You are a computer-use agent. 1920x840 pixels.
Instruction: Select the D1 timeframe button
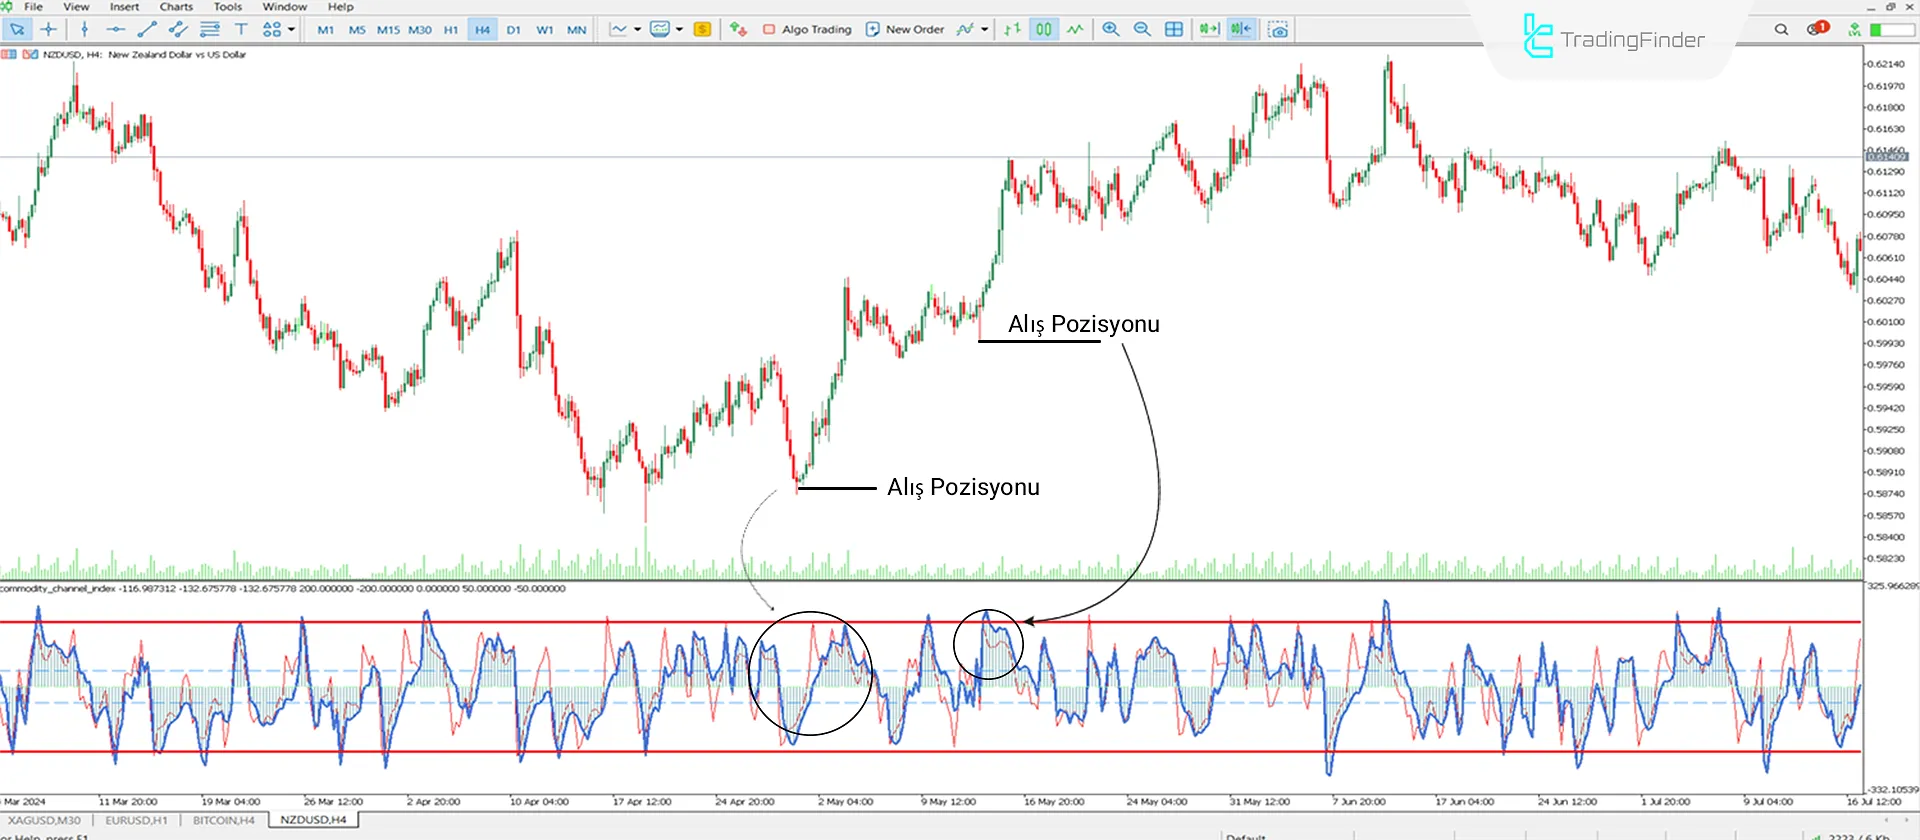[x=513, y=30]
